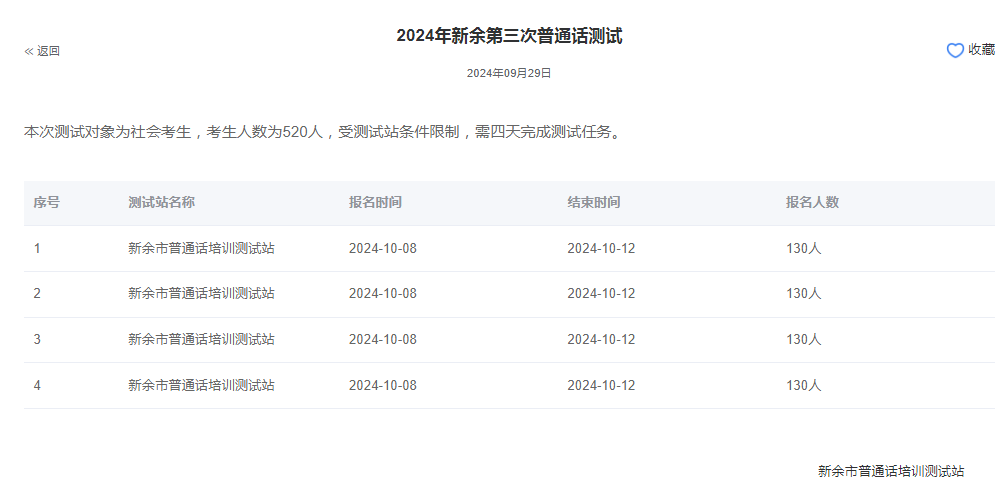Screen dimensions: 1008x488
Task: Click the 结束时间 column header
Action: (x=593, y=202)
